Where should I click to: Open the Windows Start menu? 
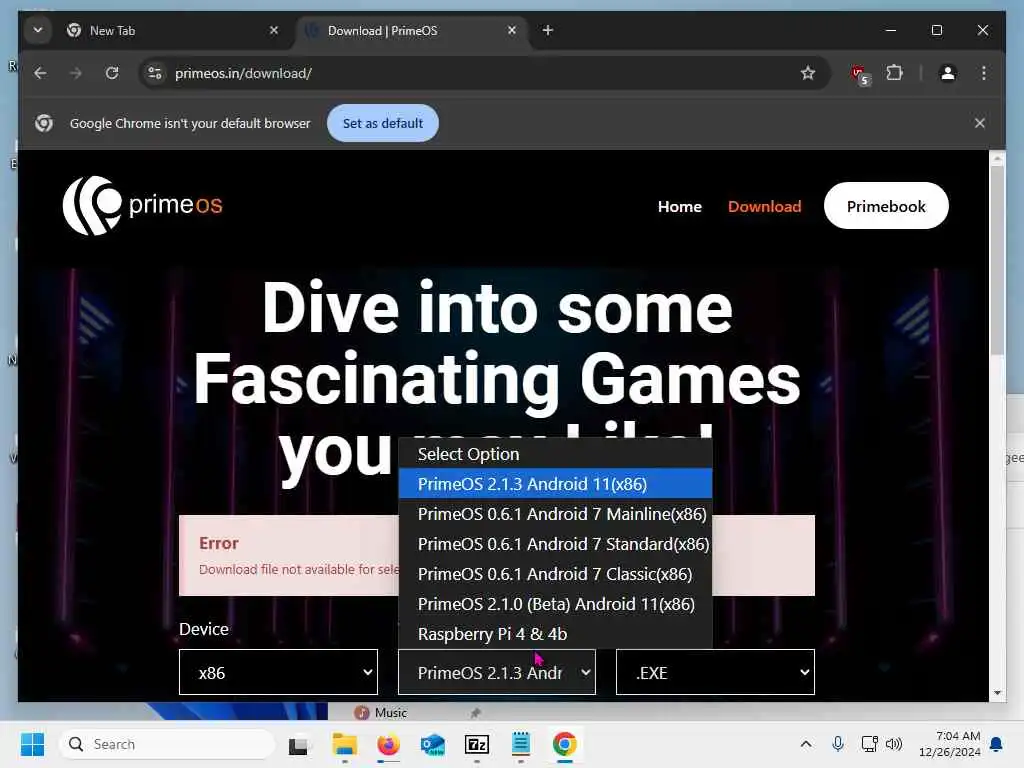pyautogui.click(x=32, y=744)
